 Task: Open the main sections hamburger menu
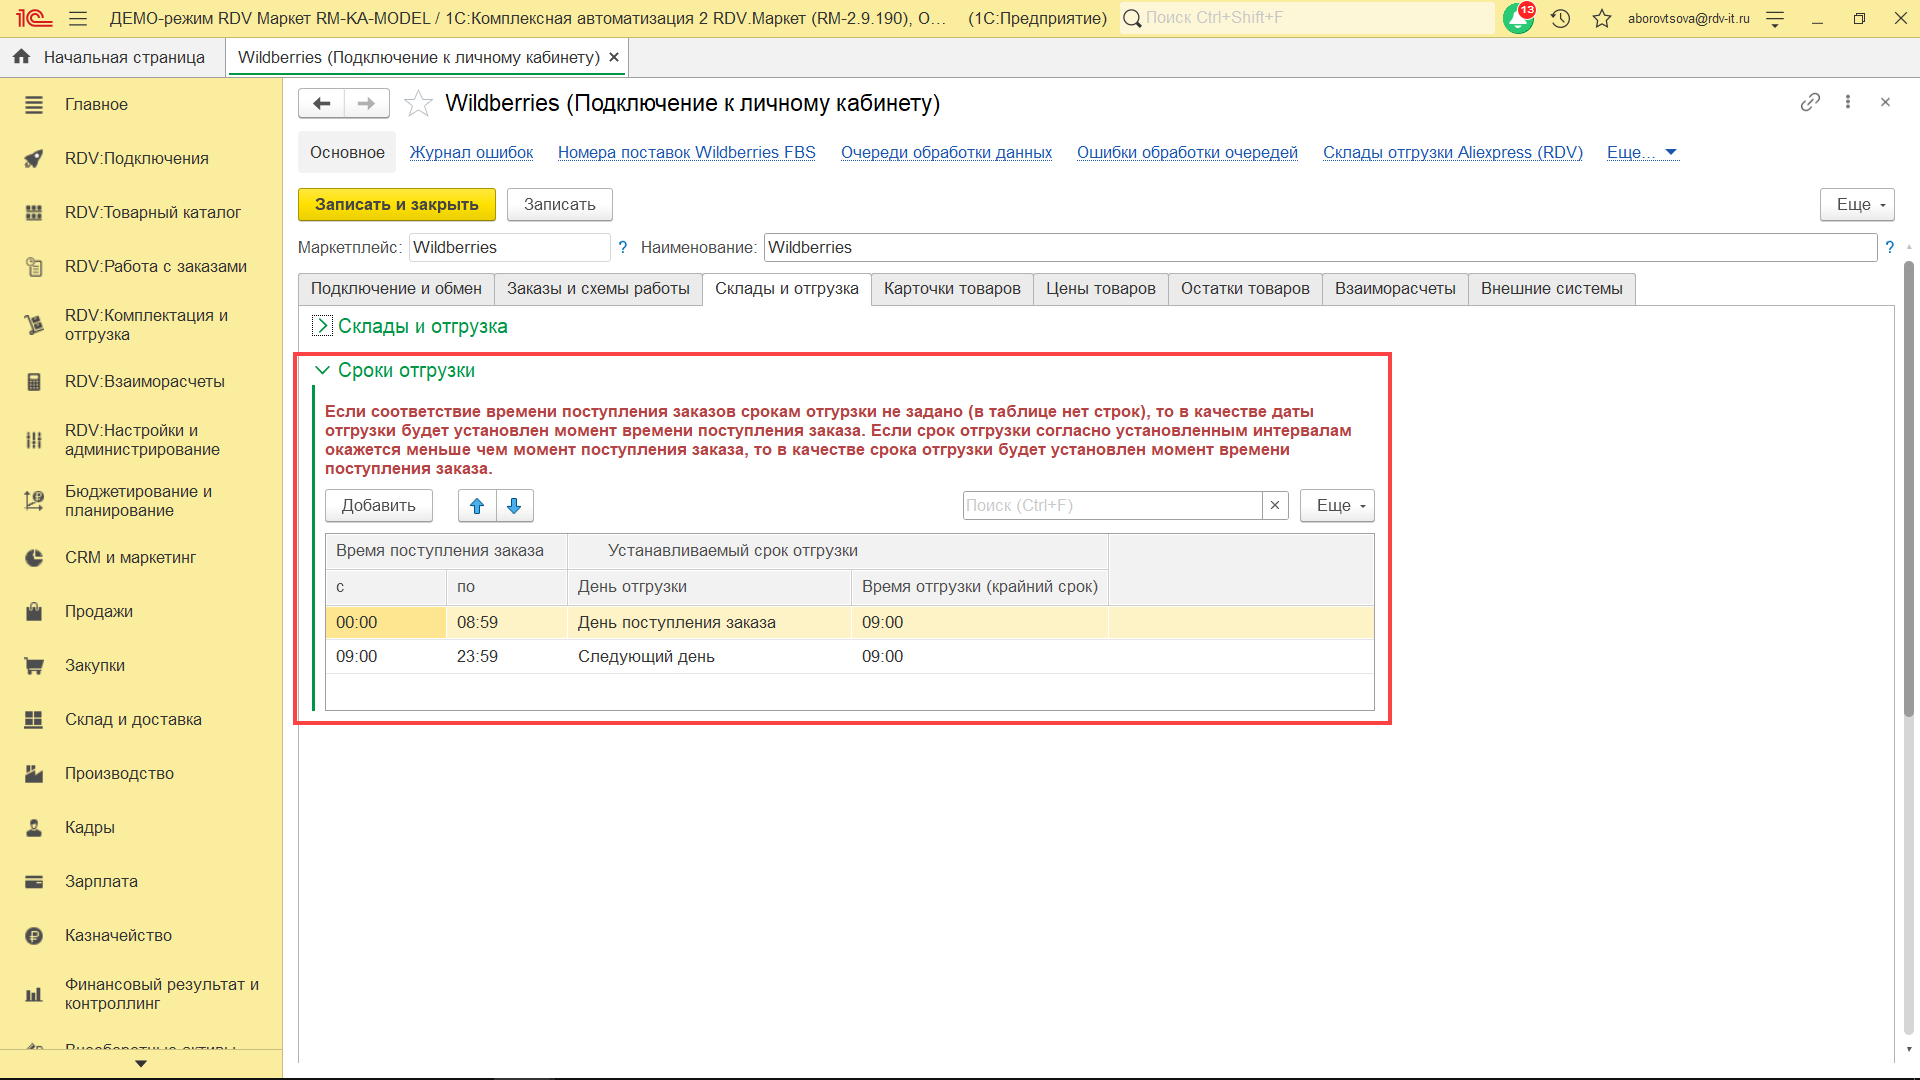point(78,18)
